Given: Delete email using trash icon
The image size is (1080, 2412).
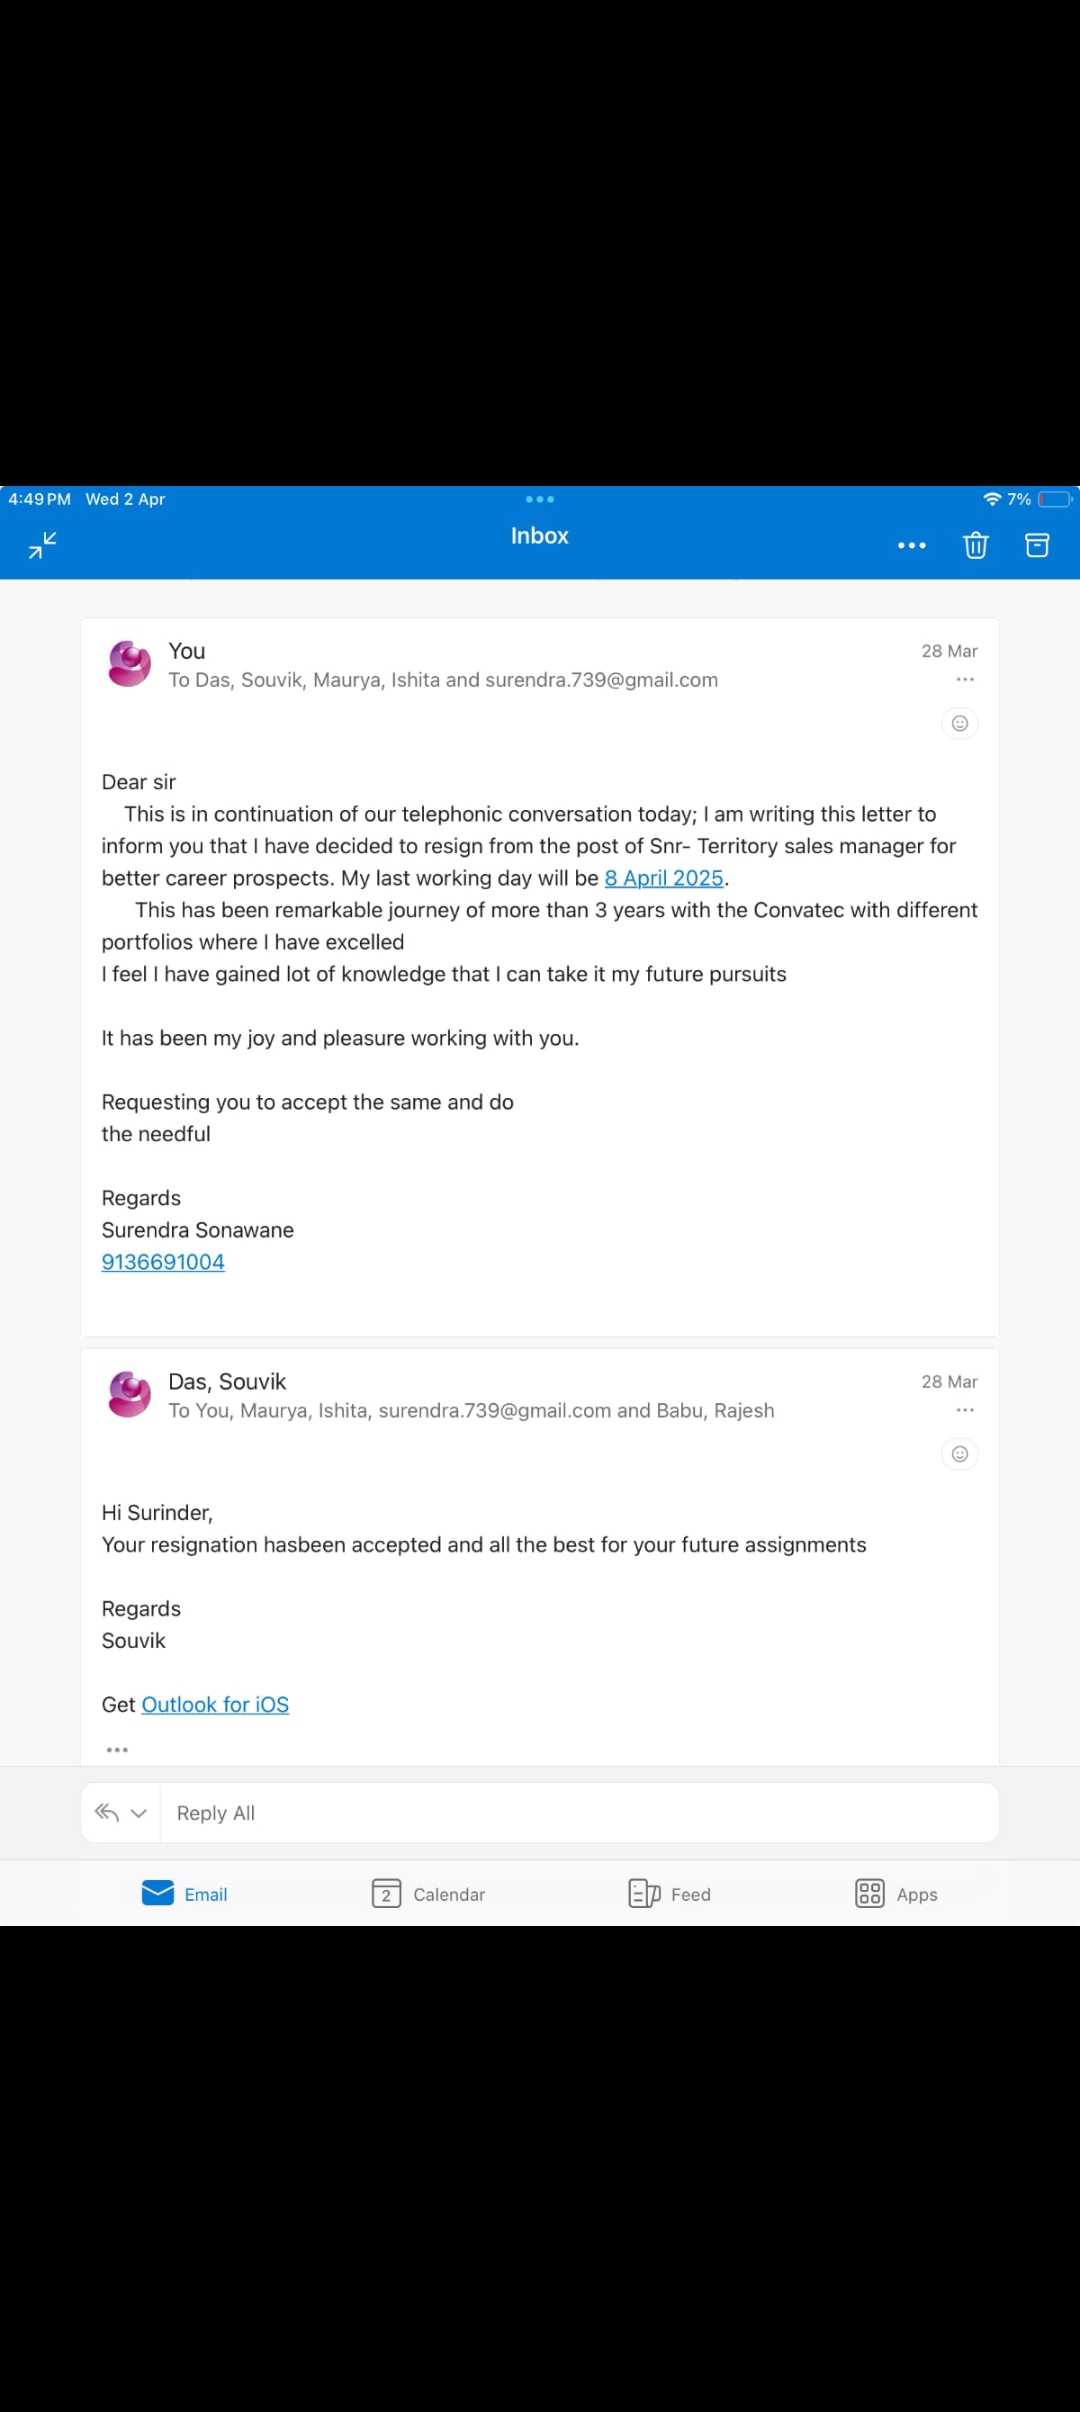Looking at the screenshot, I should click(x=975, y=545).
